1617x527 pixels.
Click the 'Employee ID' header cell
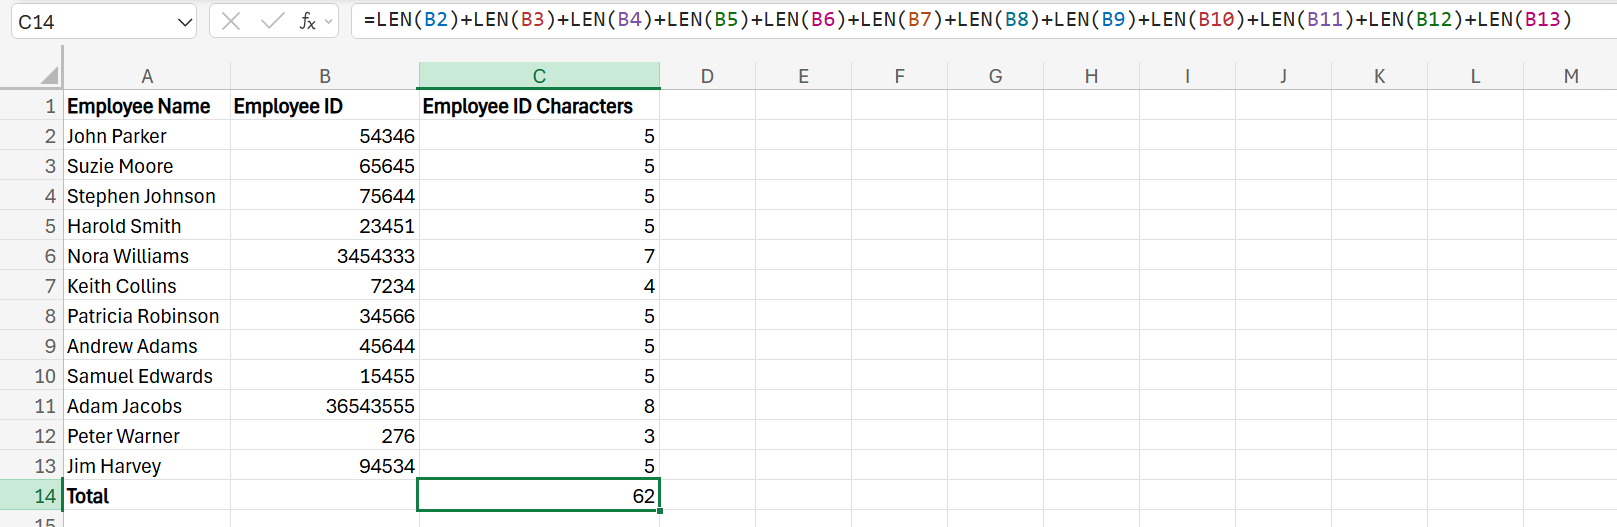[325, 106]
